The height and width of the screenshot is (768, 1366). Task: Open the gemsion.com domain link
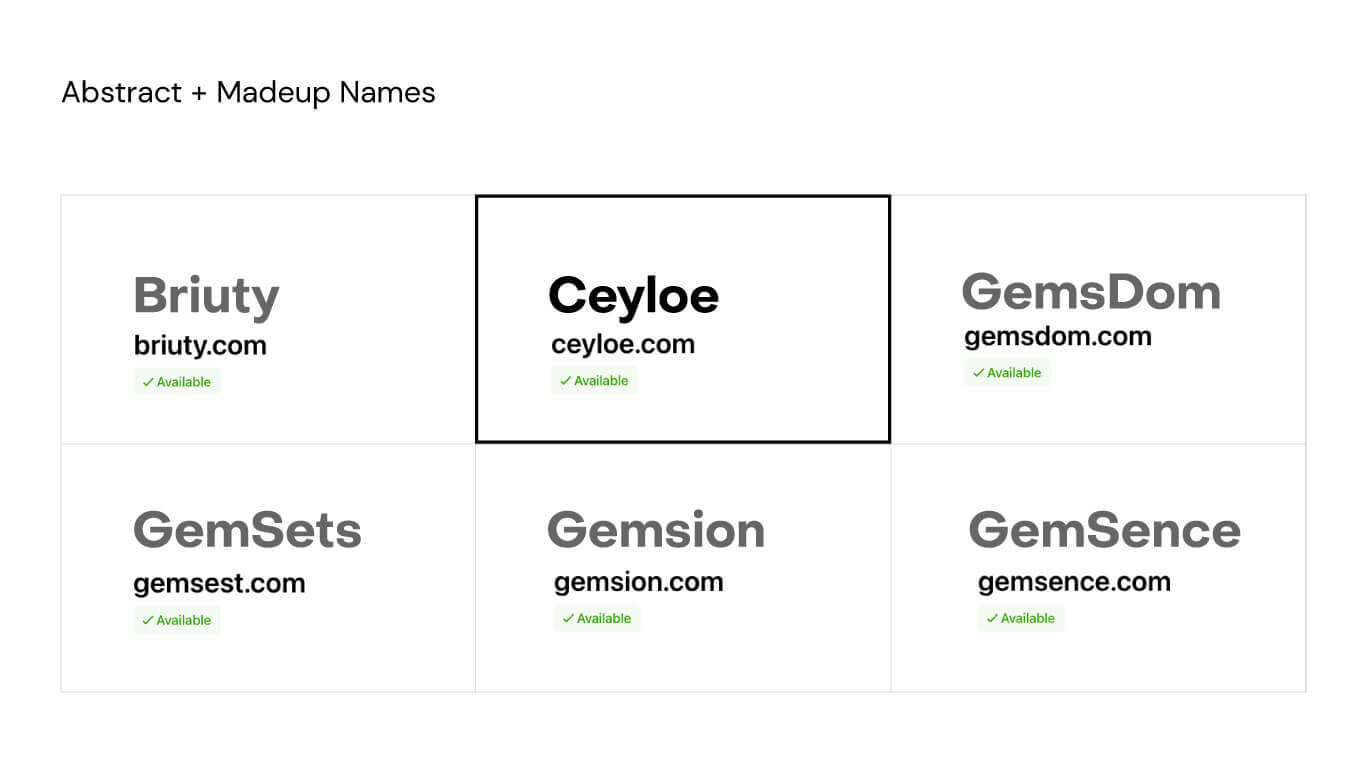(638, 582)
